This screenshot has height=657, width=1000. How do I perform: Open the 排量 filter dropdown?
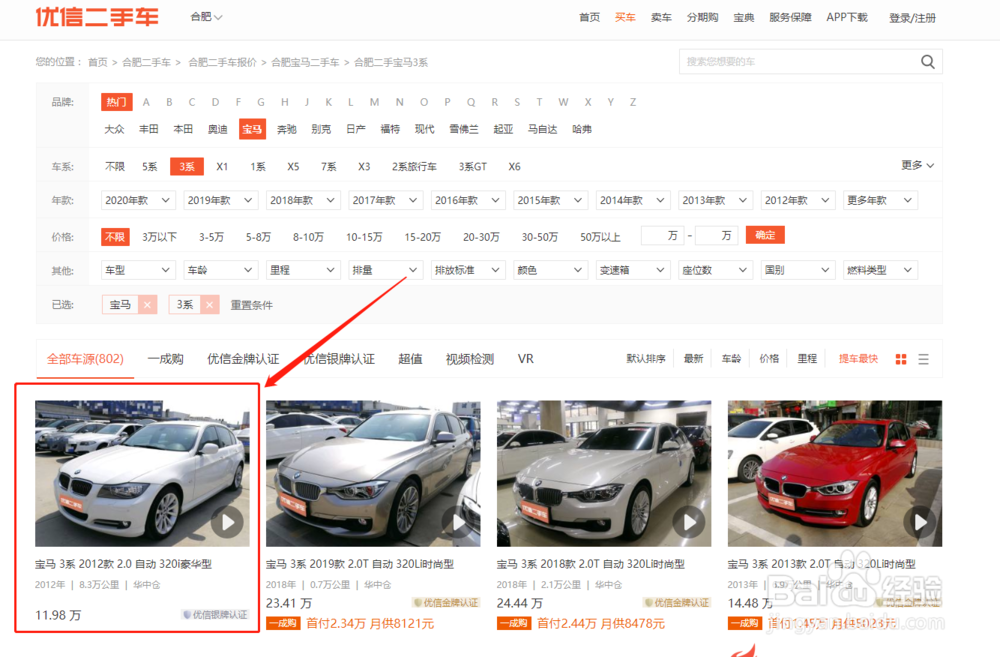385,270
